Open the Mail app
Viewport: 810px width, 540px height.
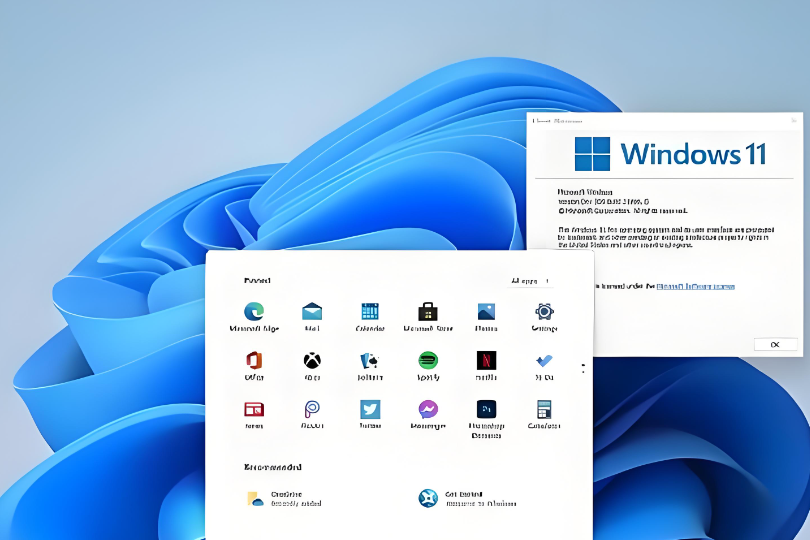click(x=312, y=317)
